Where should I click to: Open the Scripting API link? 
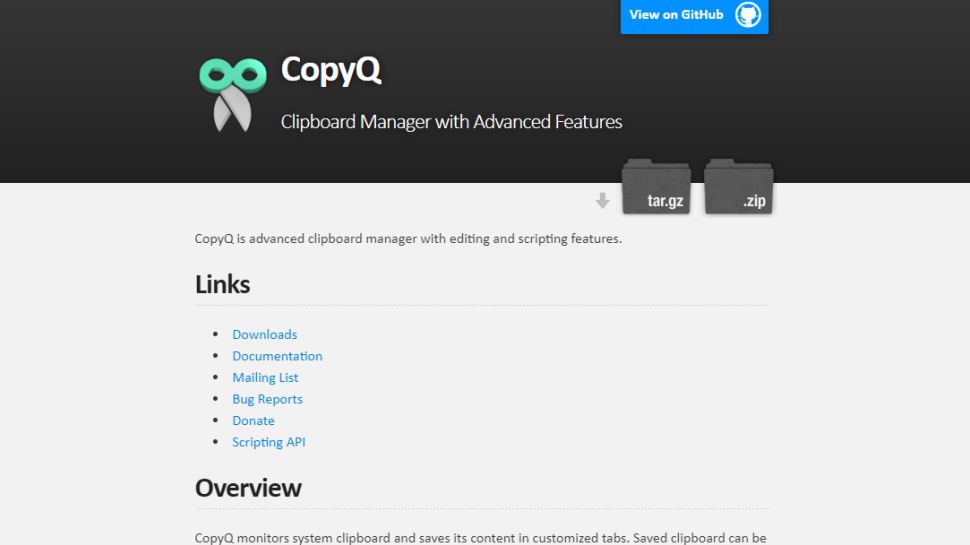[x=268, y=442]
